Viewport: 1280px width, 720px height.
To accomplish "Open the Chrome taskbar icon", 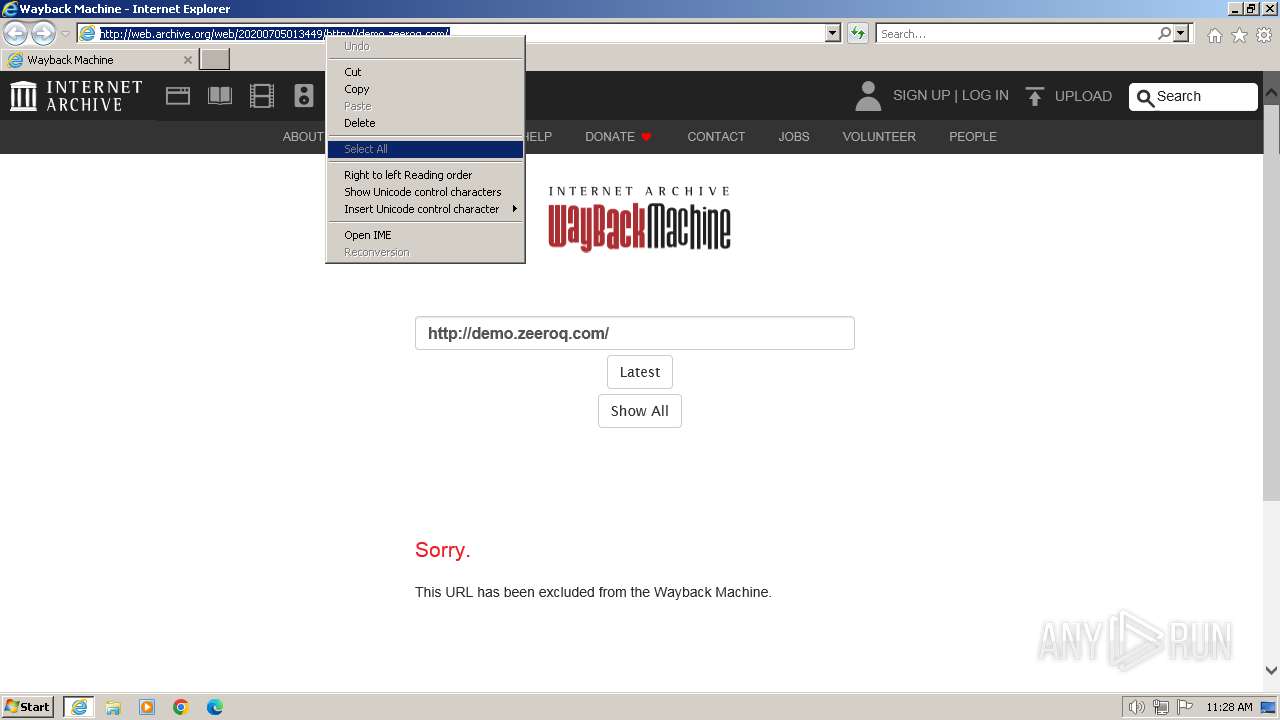I will point(181,707).
